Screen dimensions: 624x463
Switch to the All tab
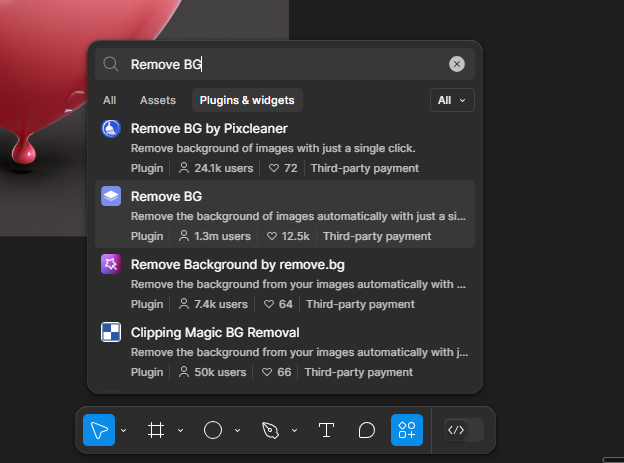(109, 100)
